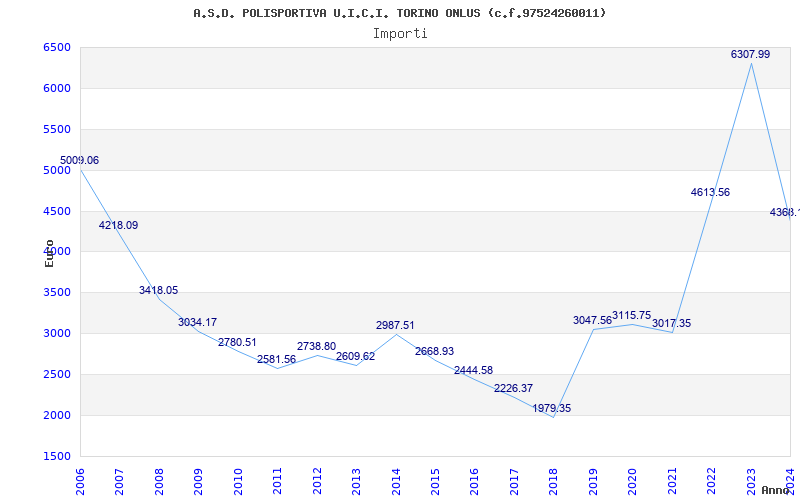This screenshot has height=500, width=800.
Task: Click x-axis year label 2017
Action: point(514,482)
